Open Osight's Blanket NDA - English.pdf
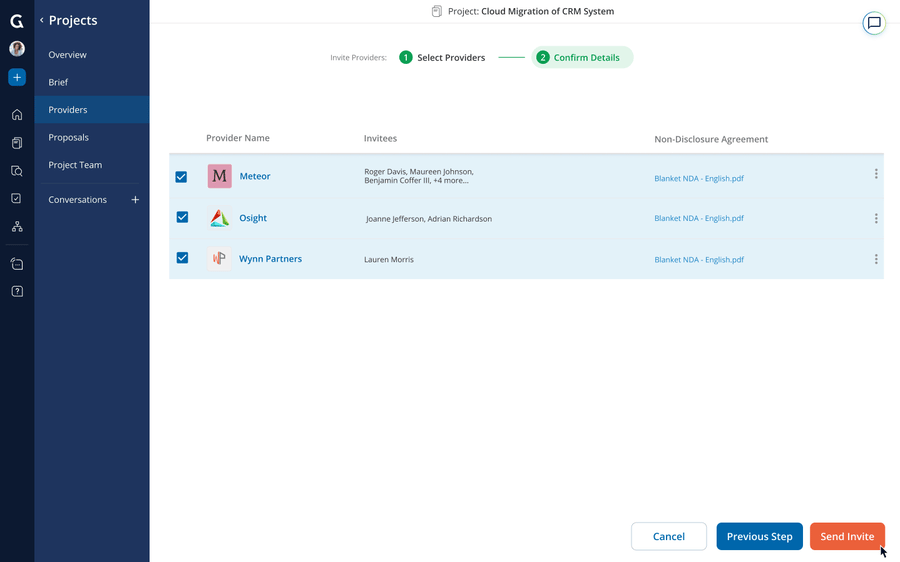 pyautogui.click(x=699, y=218)
